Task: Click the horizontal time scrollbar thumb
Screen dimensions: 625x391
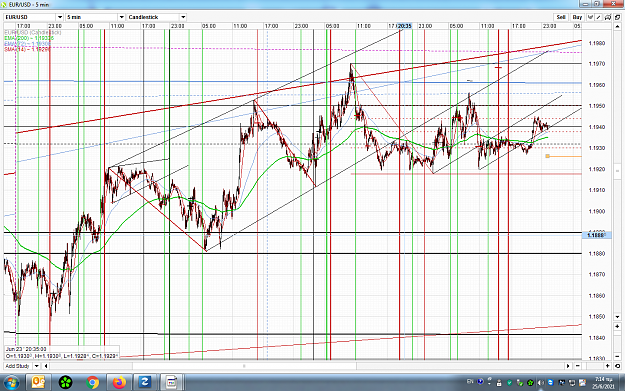Action: click(x=244, y=366)
